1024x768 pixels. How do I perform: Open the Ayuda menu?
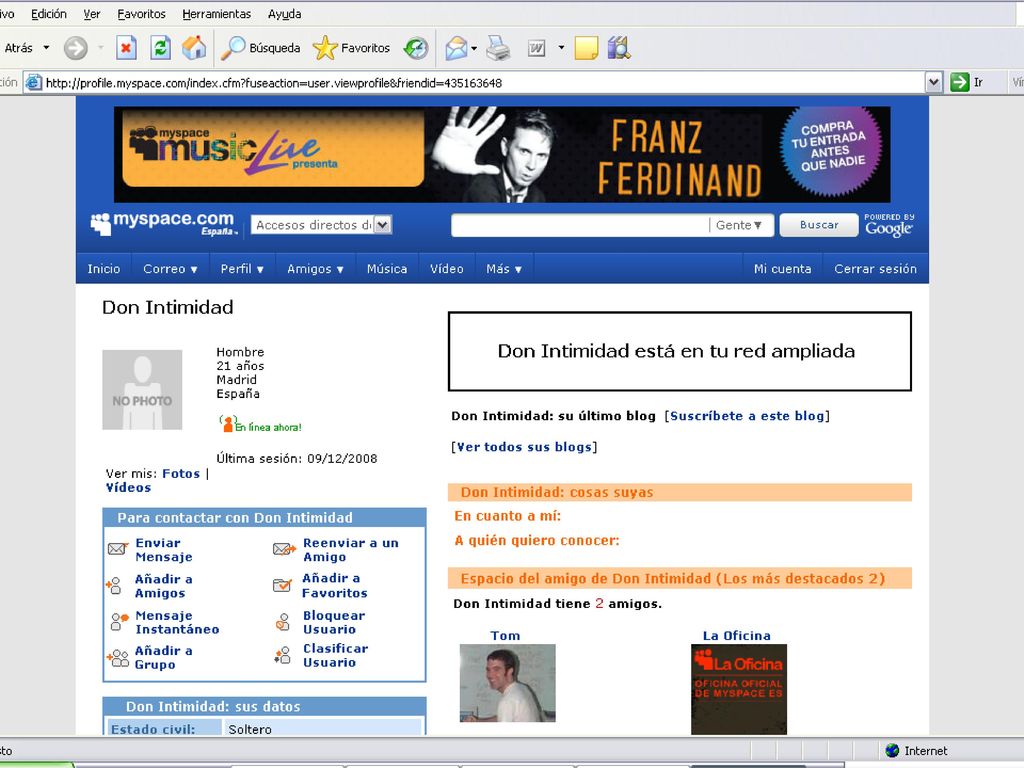pos(285,14)
